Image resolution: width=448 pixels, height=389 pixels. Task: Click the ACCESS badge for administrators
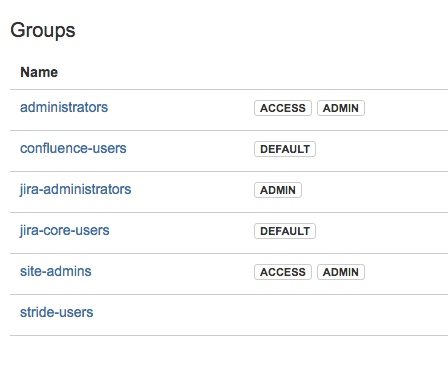coord(283,108)
